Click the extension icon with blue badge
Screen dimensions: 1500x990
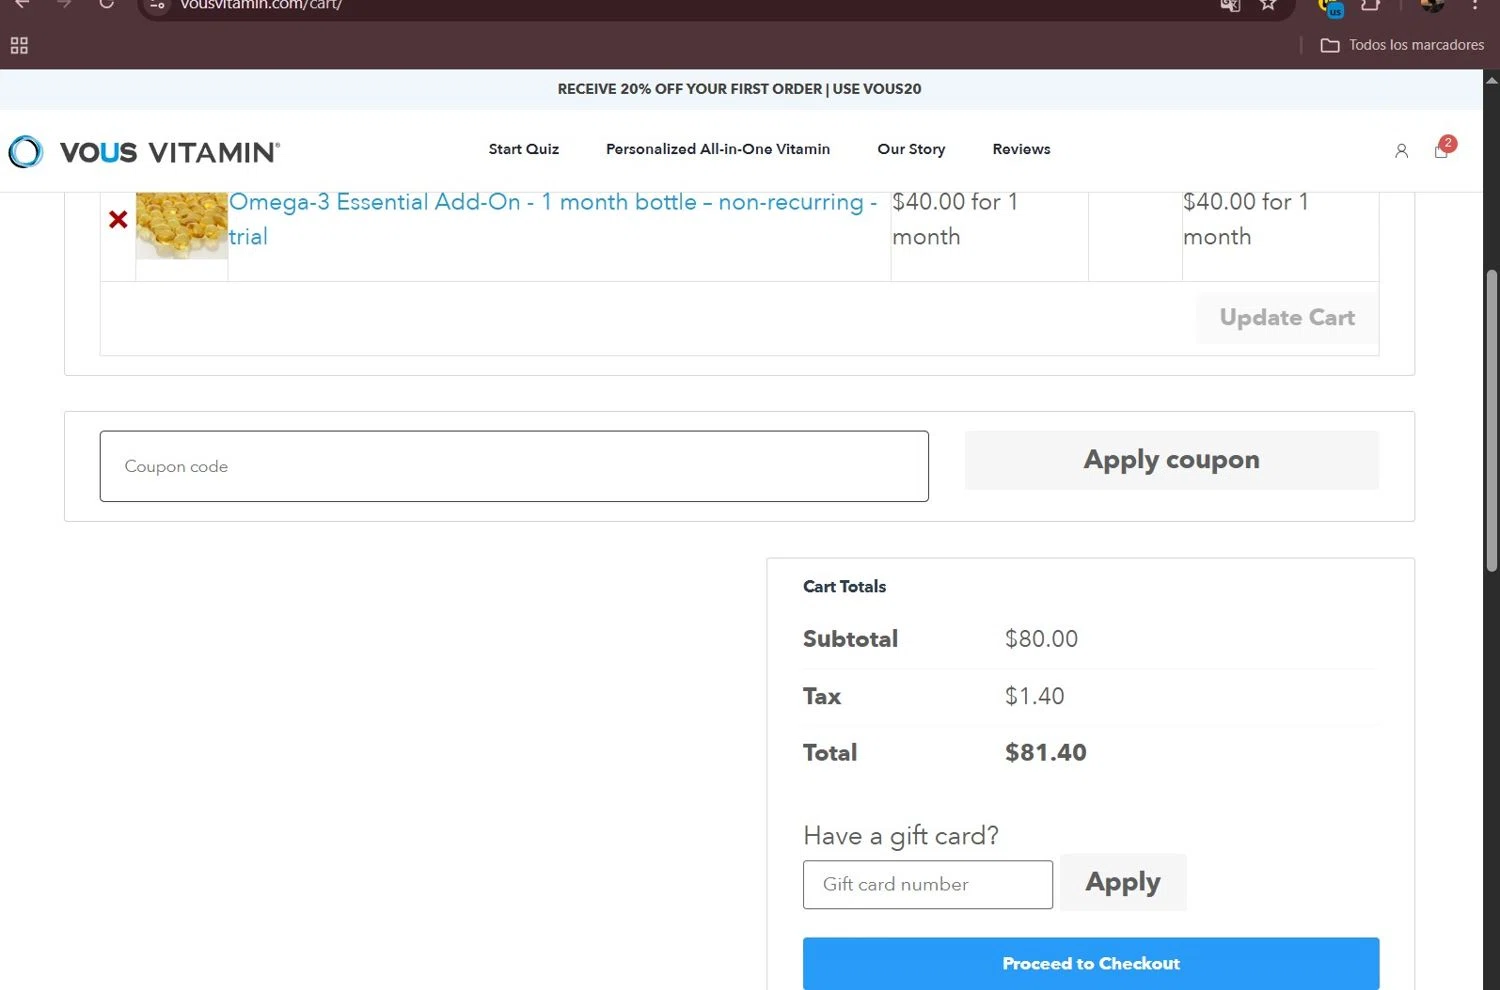click(x=1332, y=8)
